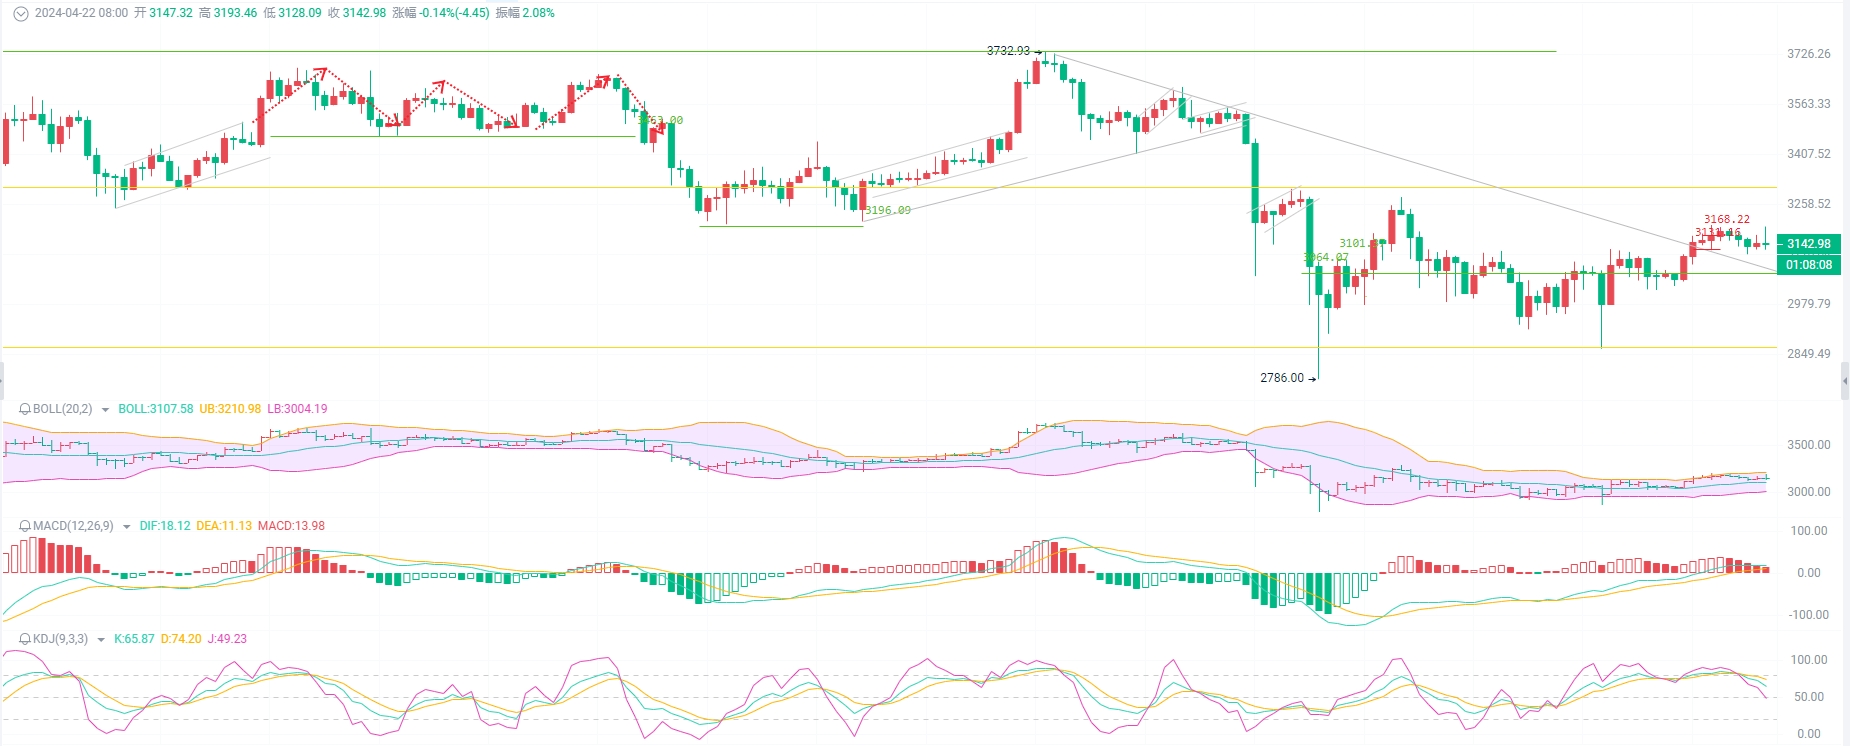The width and height of the screenshot is (1850, 746).
Task: Click the 2849.49 price axis label
Action: pos(1808,354)
